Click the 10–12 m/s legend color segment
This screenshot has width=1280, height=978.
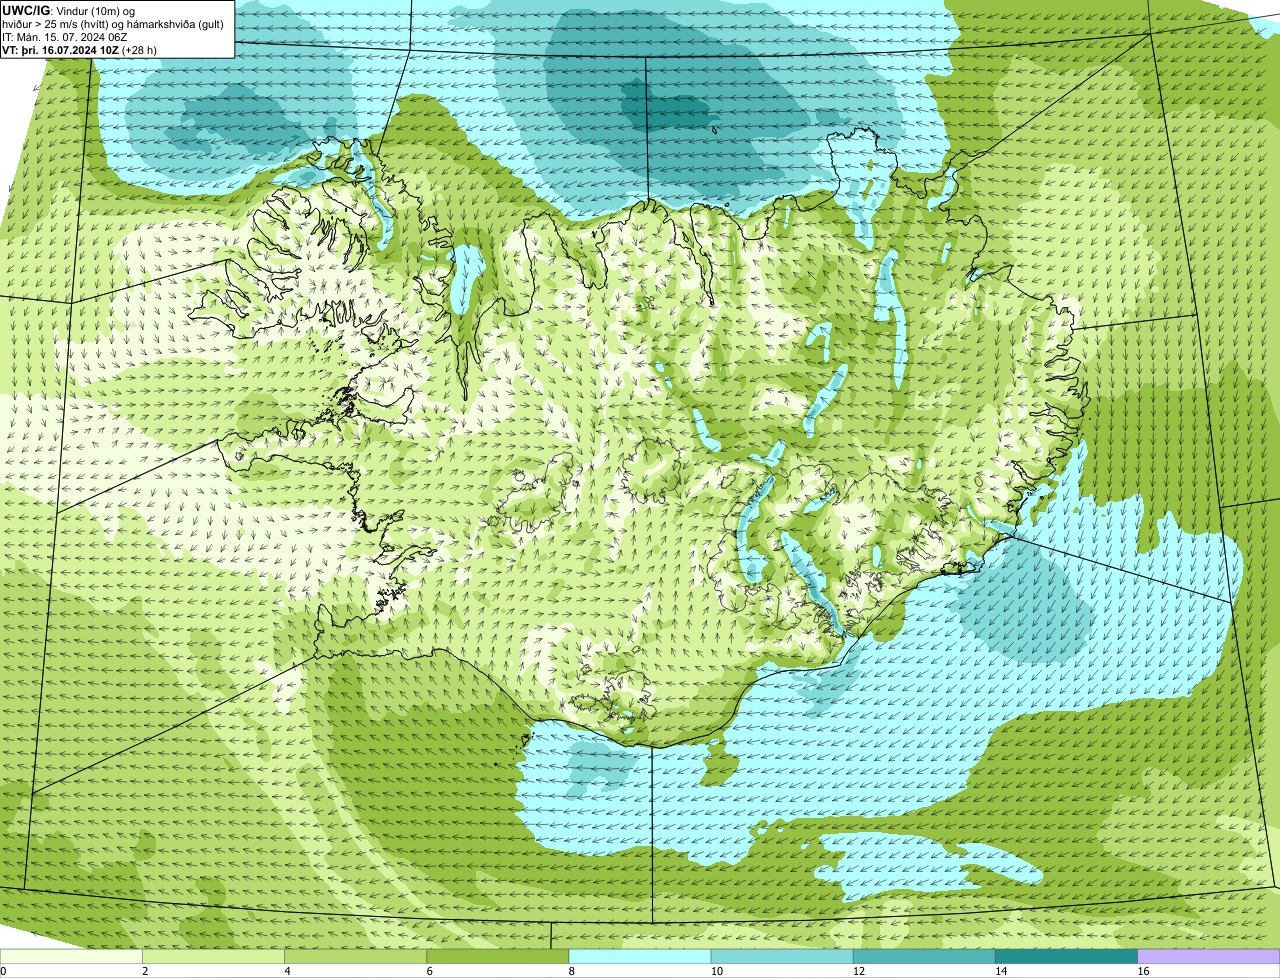coord(782,956)
